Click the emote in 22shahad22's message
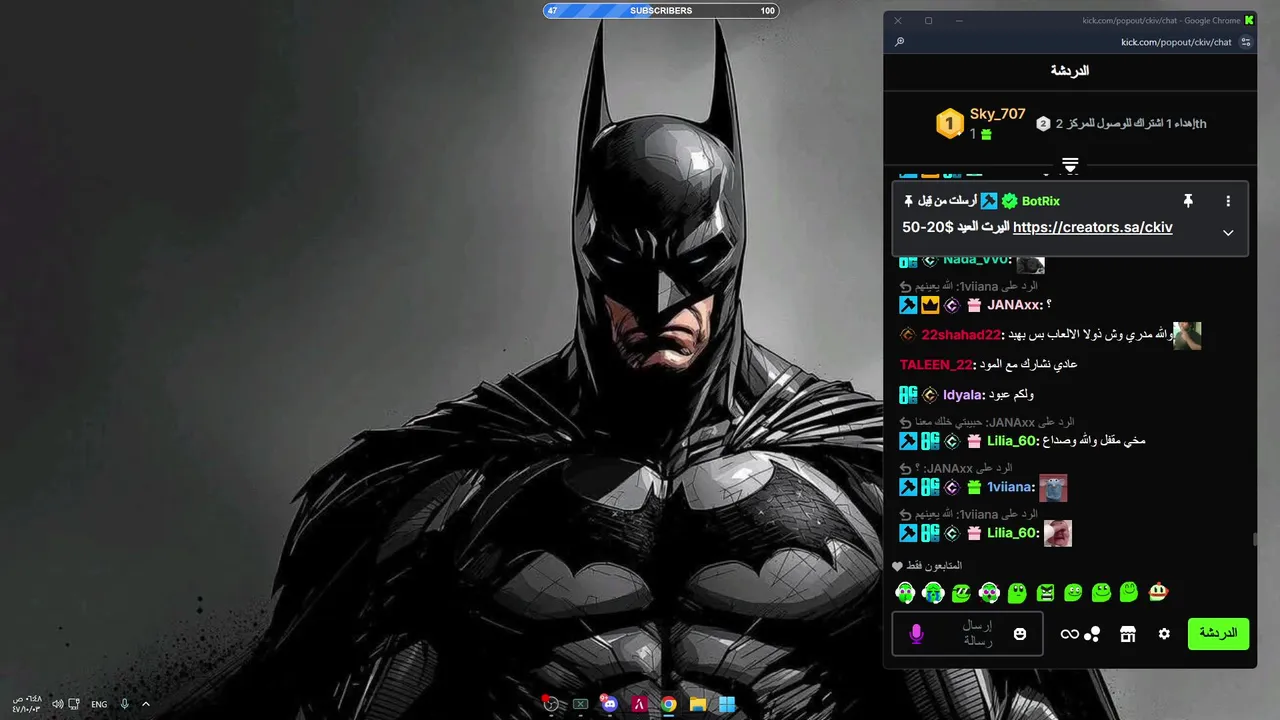 pyautogui.click(x=1187, y=336)
